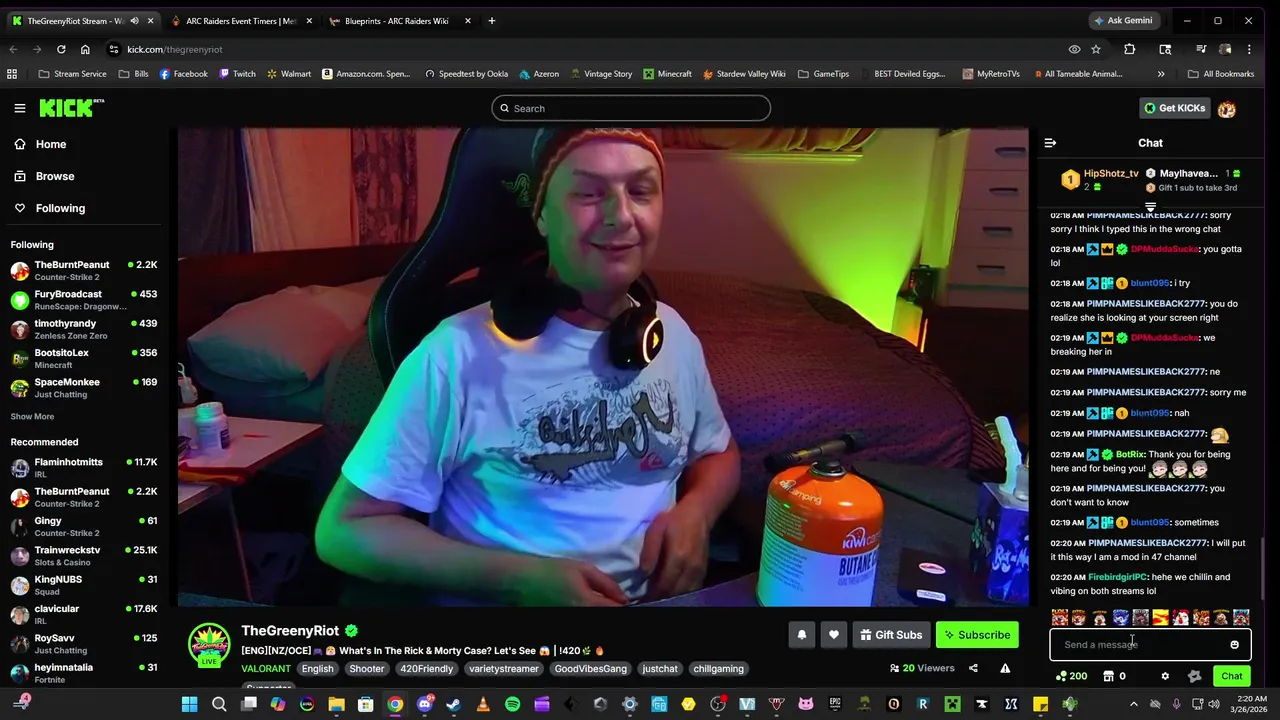The height and width of the screenshot is (720, 1280).
Task: Open the FuryBroadcast channel
Action: (x=84, y=300)
